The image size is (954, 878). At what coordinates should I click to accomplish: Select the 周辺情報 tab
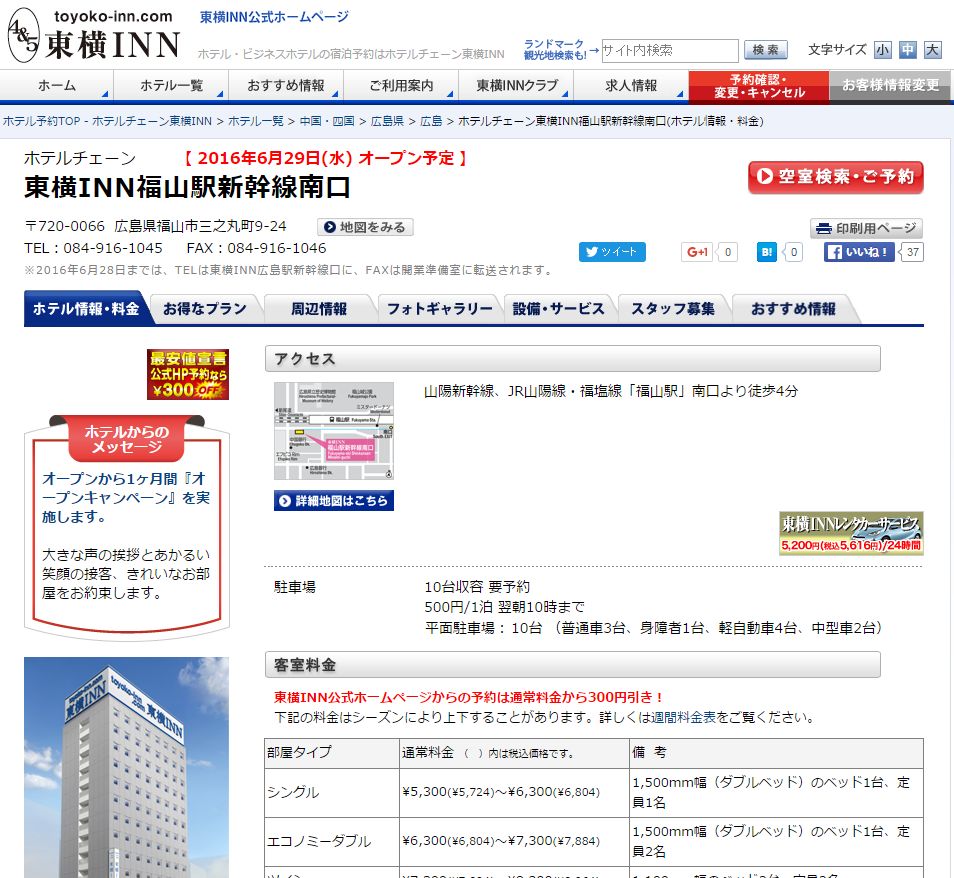point(319,308)
